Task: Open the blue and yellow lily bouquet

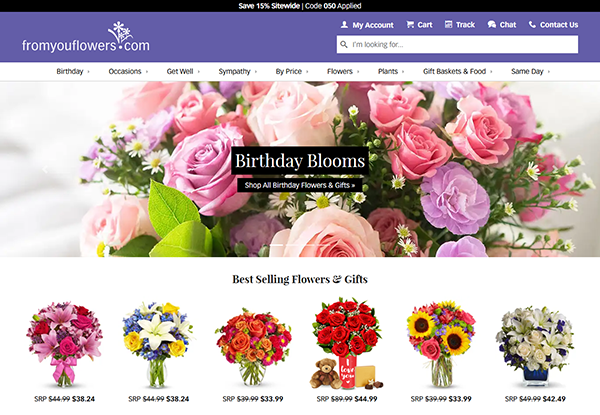Action: (158, 344)
